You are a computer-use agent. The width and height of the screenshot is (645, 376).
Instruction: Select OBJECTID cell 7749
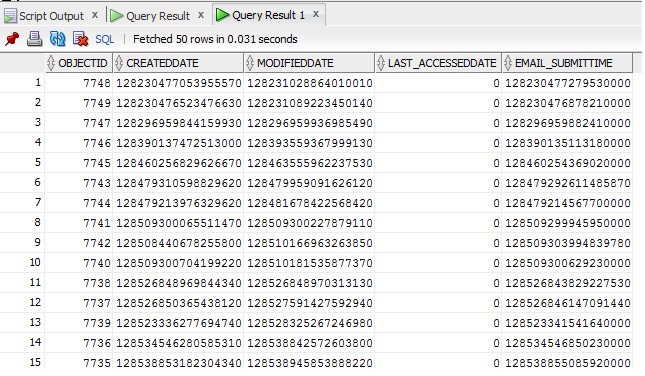pyautogui.click(x=79, y=103)
